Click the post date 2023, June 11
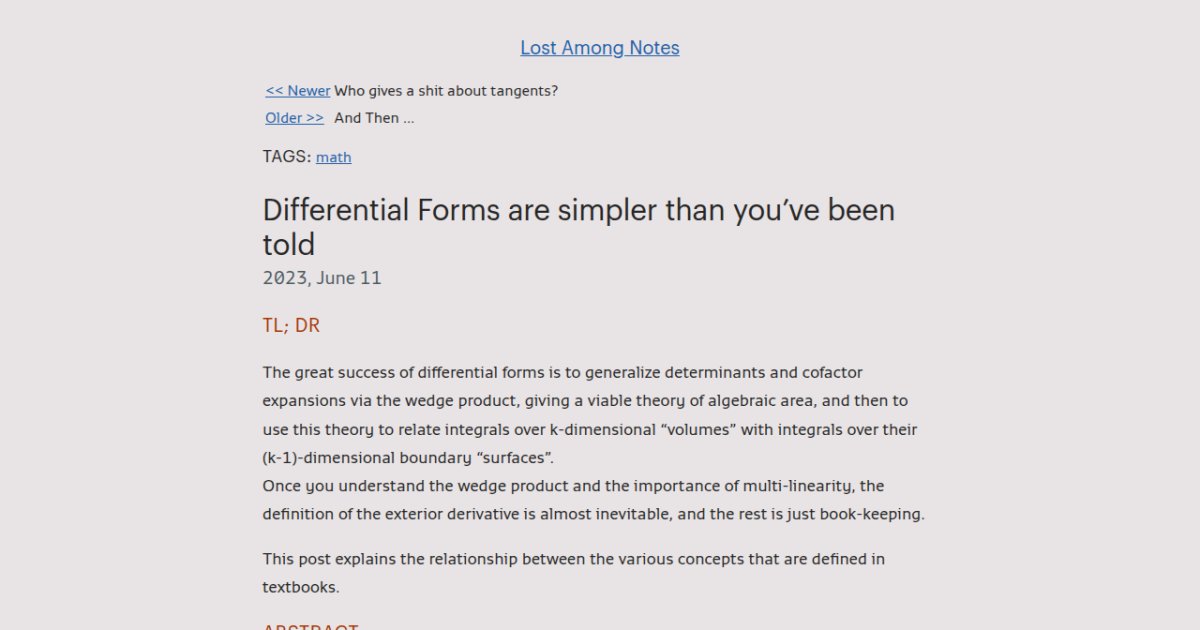The height and width of the screenshot is (630, 1200). 322,278
